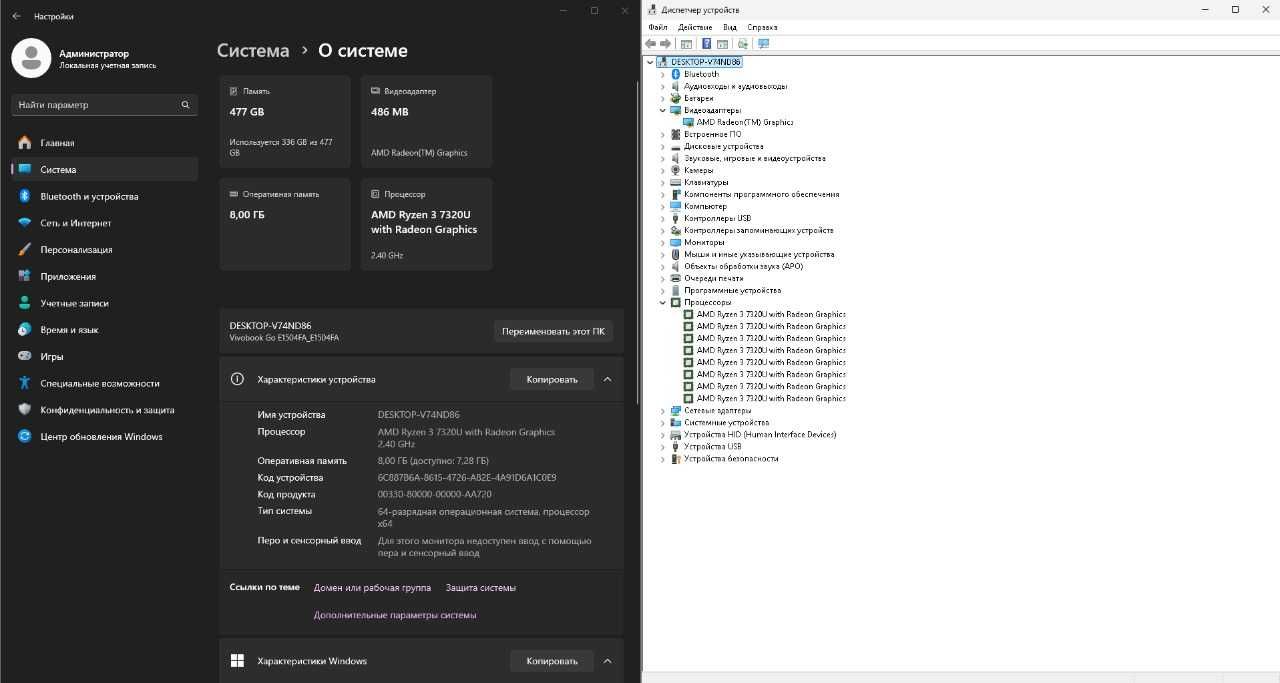Collapse the Характеристики устройства section chevron

[x=607, y=379]
